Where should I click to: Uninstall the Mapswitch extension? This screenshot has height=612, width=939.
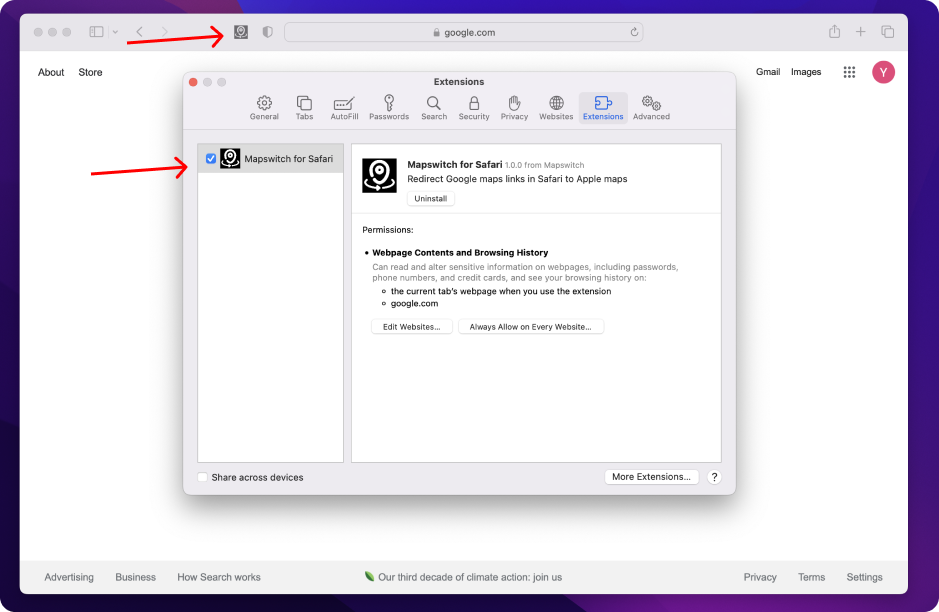pyautogui.click(x=430, y=198)
